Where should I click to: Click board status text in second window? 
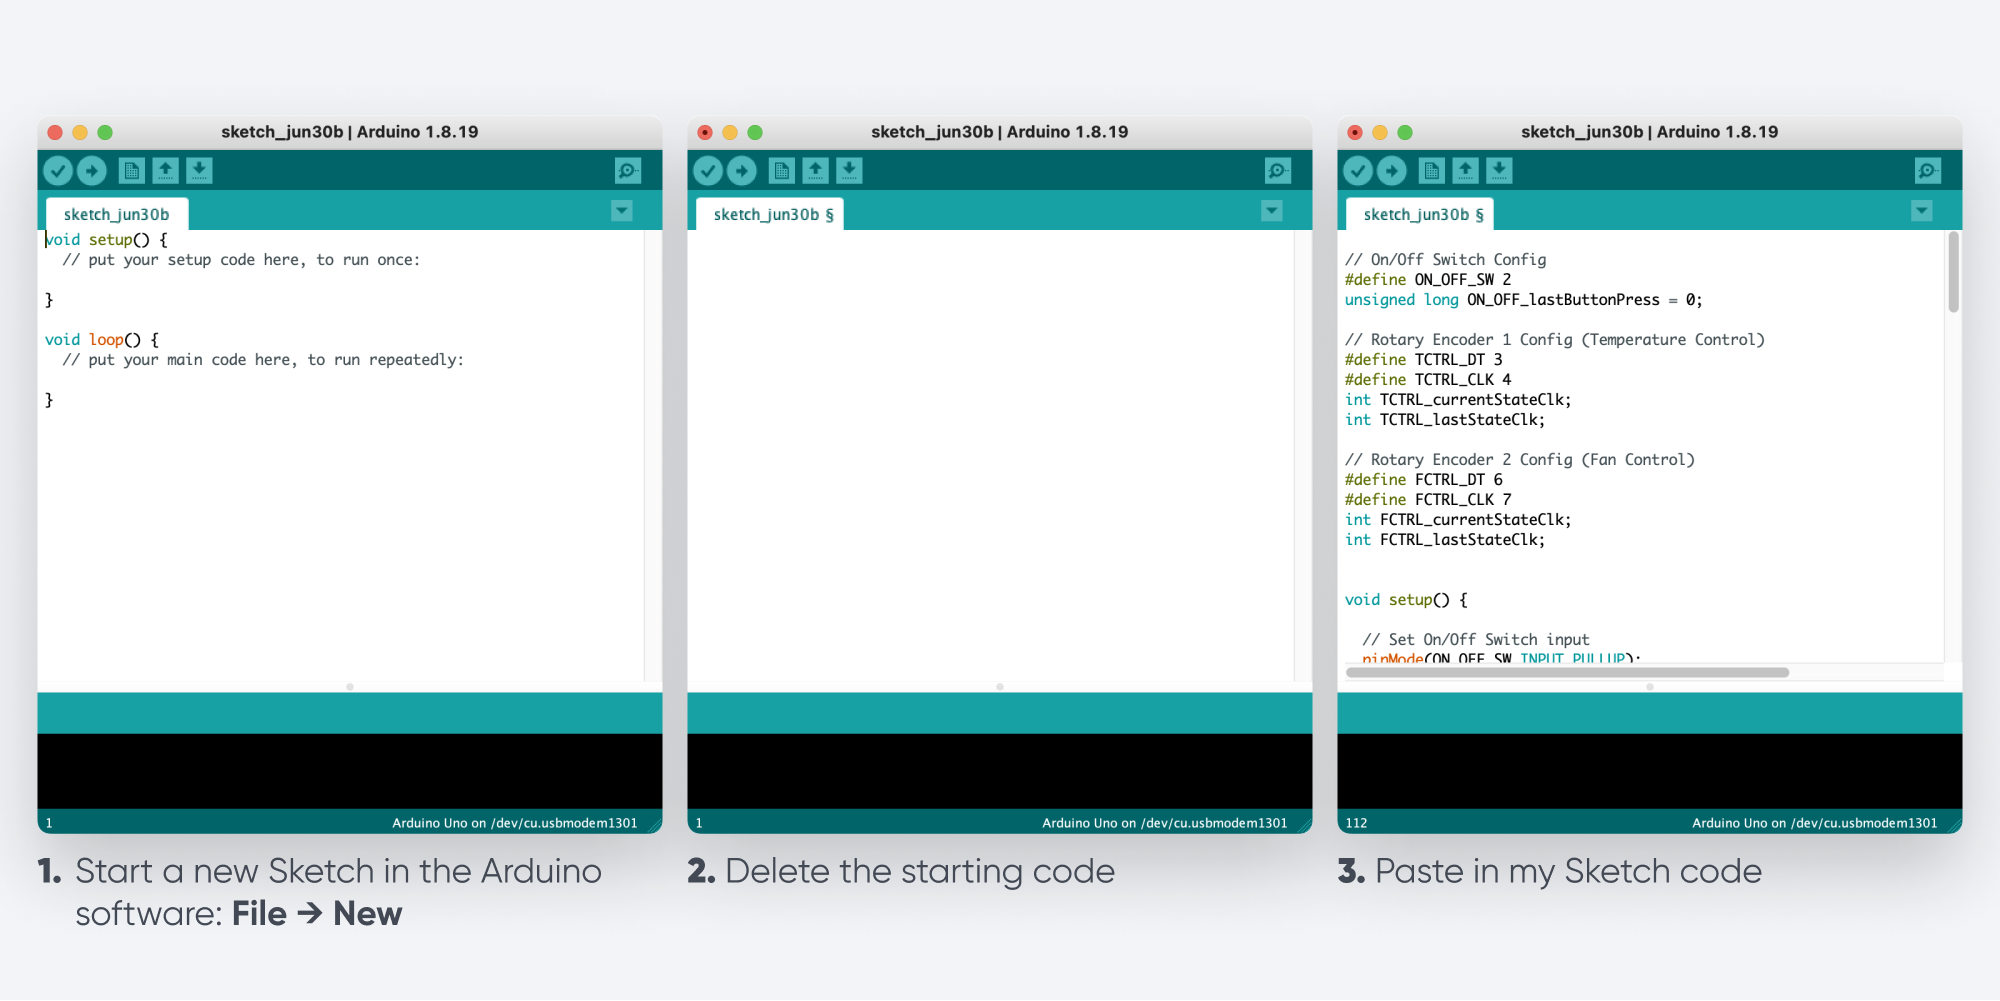[x=1164, y=823]
